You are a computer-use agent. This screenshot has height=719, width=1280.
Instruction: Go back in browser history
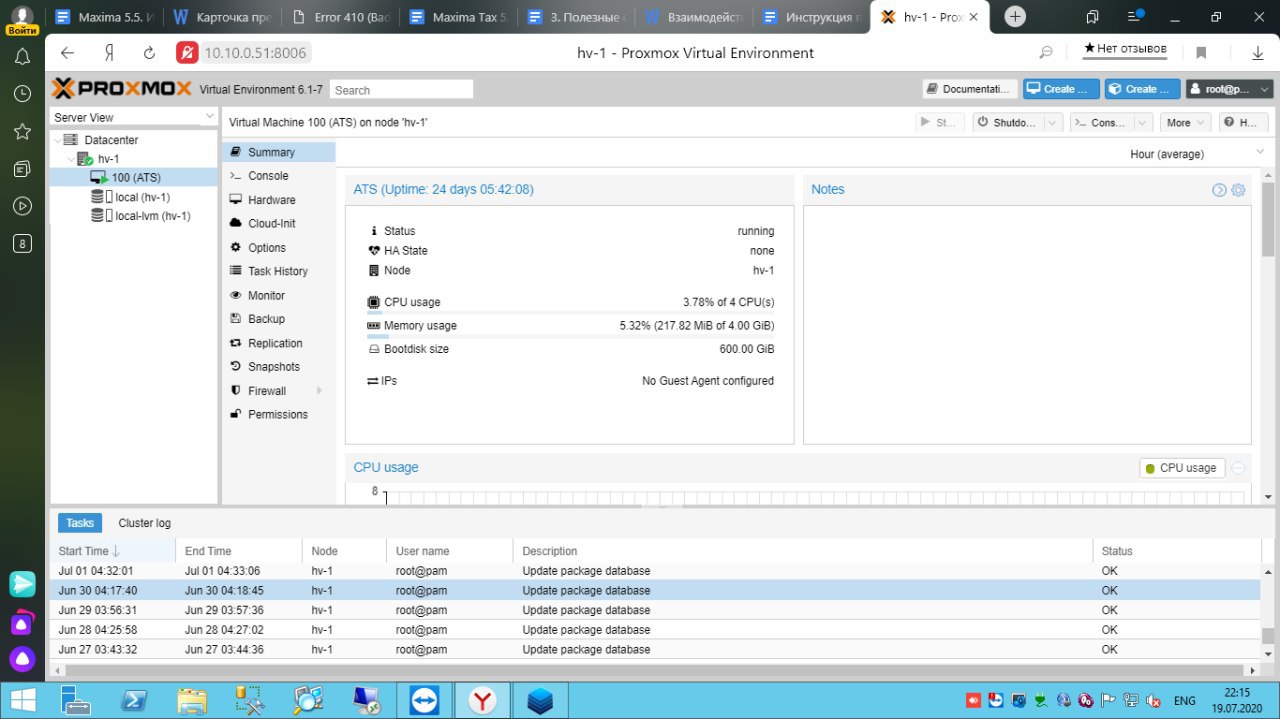pyautogui.click(x=67, y=53)
